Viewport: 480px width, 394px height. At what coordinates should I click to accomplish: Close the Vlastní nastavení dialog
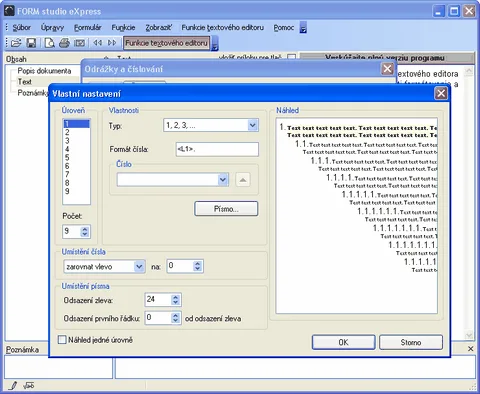click(x=441, y=93)
